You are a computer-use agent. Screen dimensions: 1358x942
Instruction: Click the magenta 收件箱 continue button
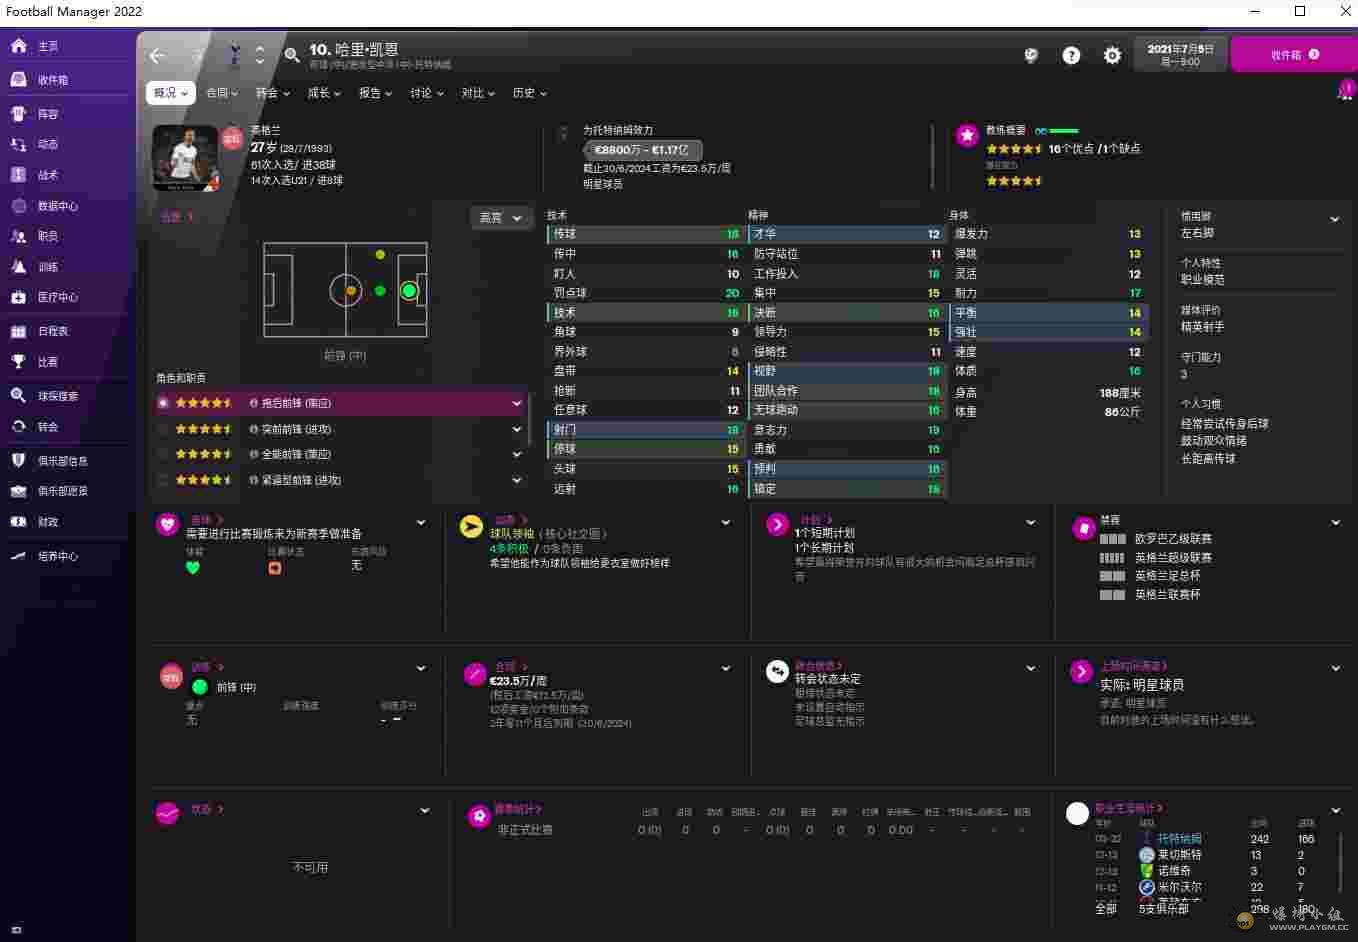tap(1293, 55)
